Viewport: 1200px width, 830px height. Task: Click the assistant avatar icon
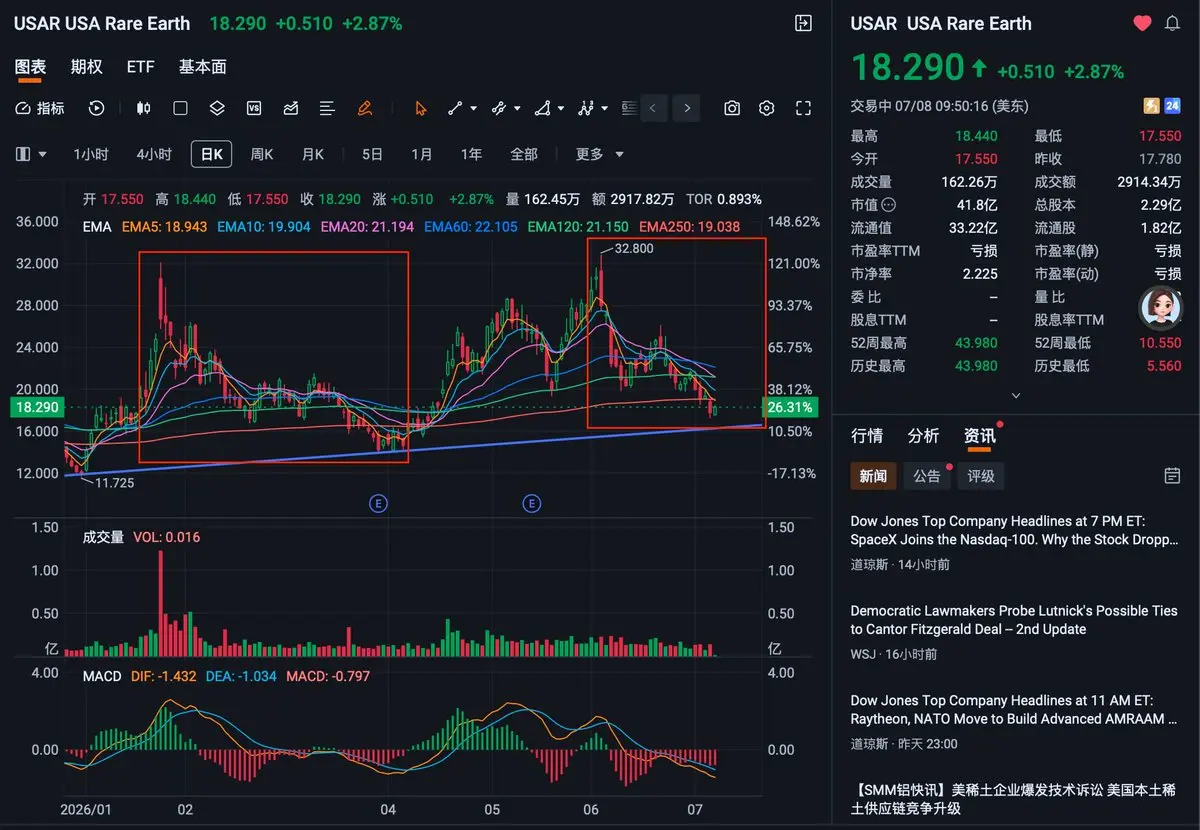pyautogui.click(x=1160, y=308)
